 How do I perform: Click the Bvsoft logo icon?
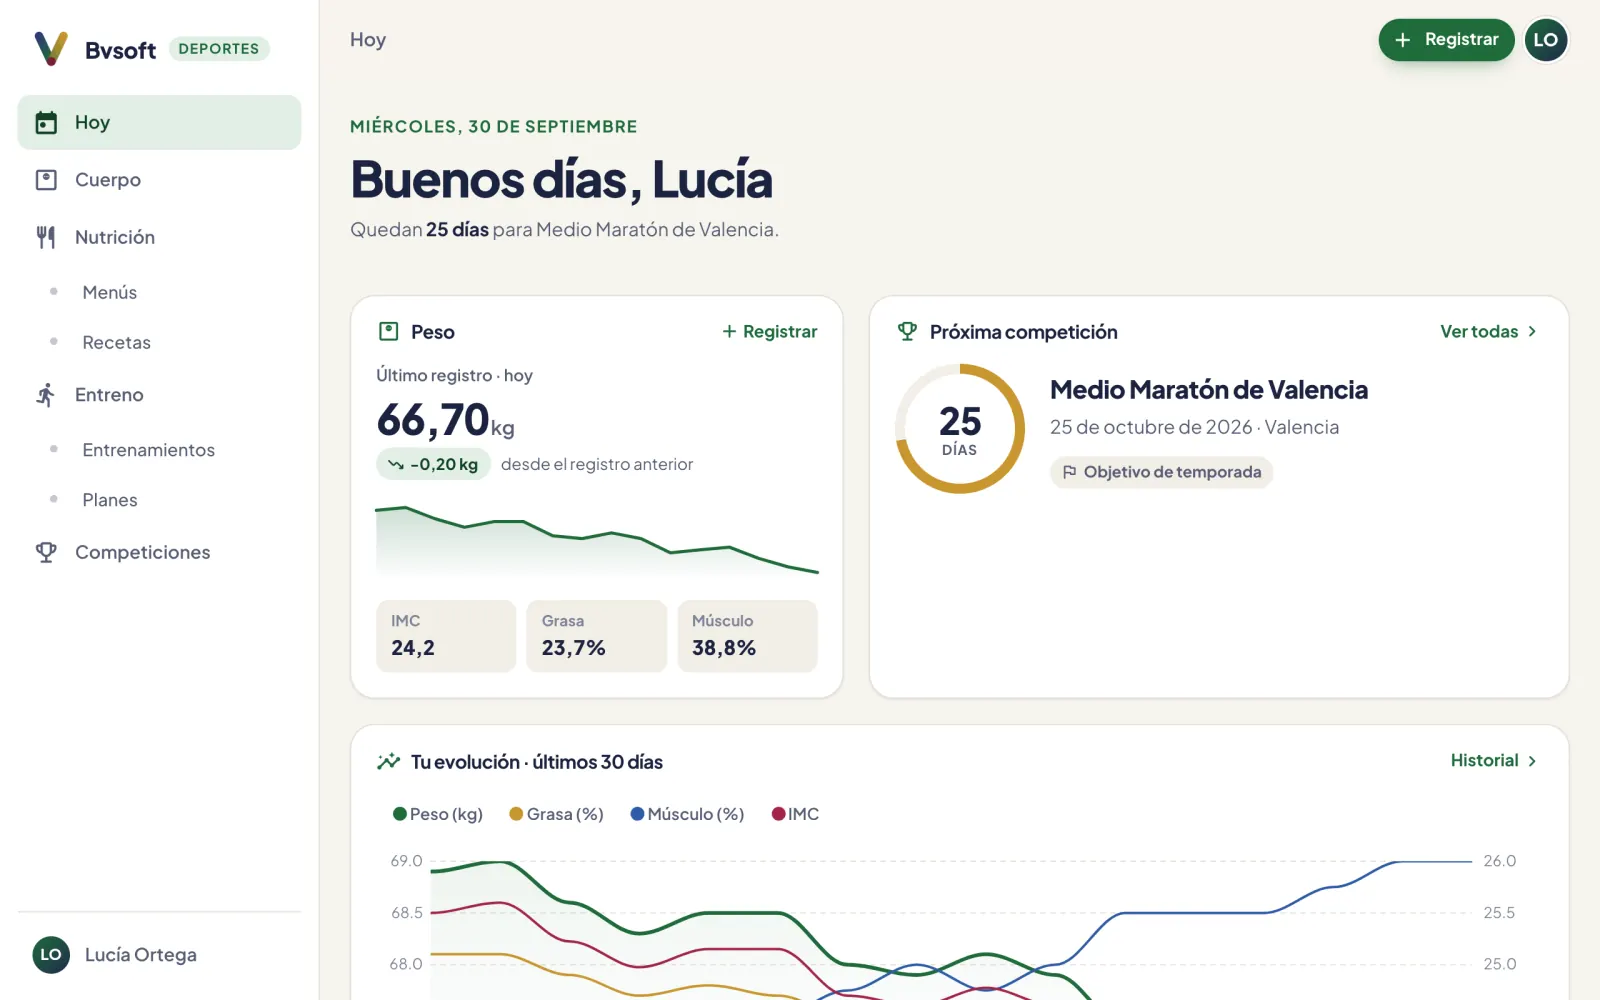(x=51, y=48)
